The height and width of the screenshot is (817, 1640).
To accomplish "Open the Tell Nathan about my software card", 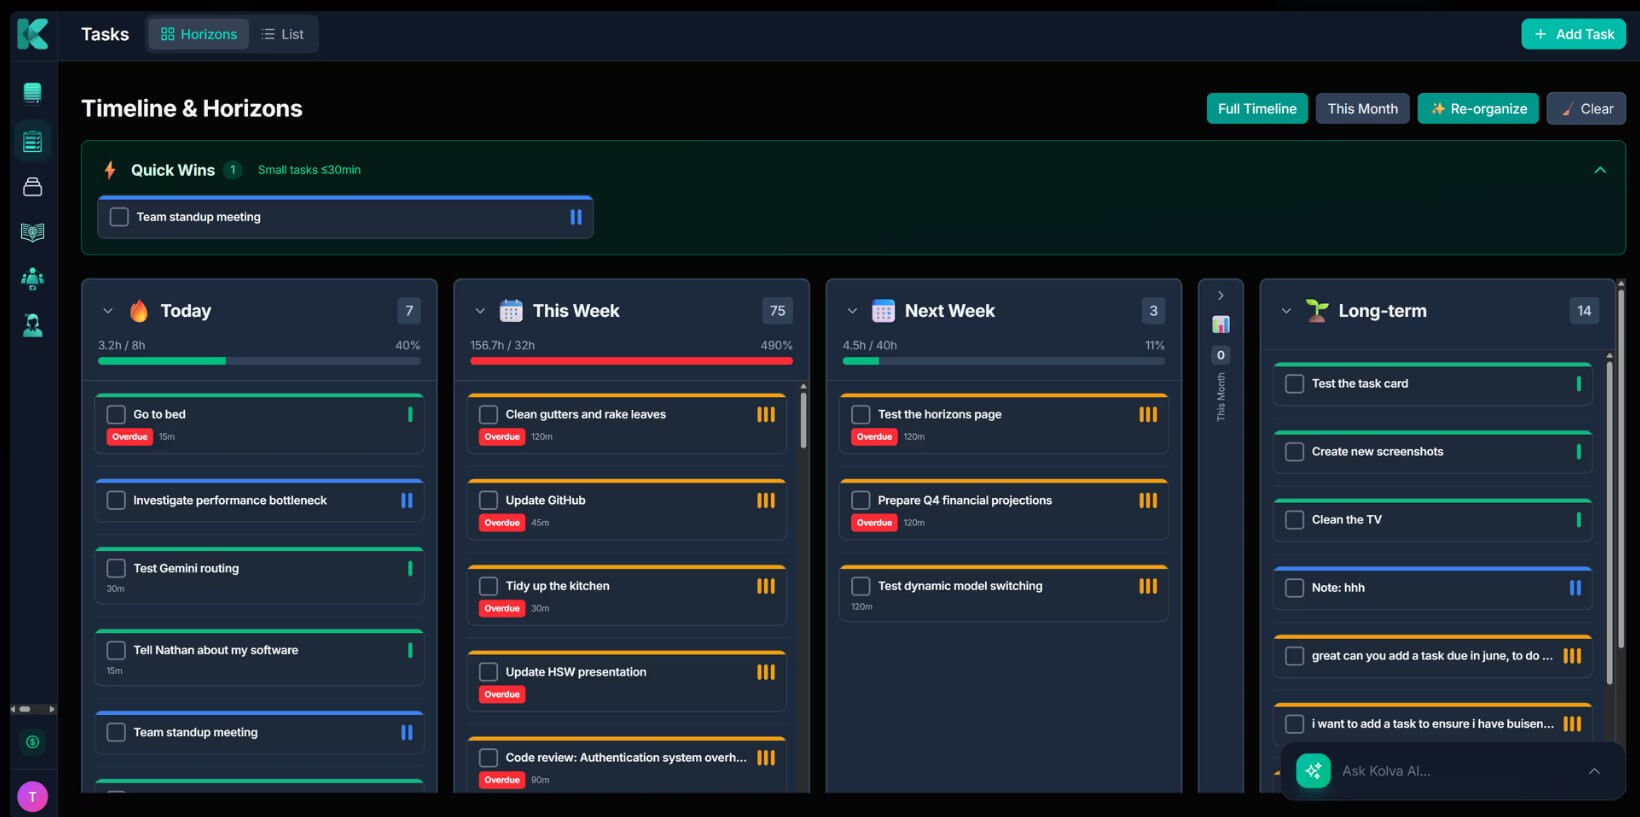I will (x=259, y=658).
